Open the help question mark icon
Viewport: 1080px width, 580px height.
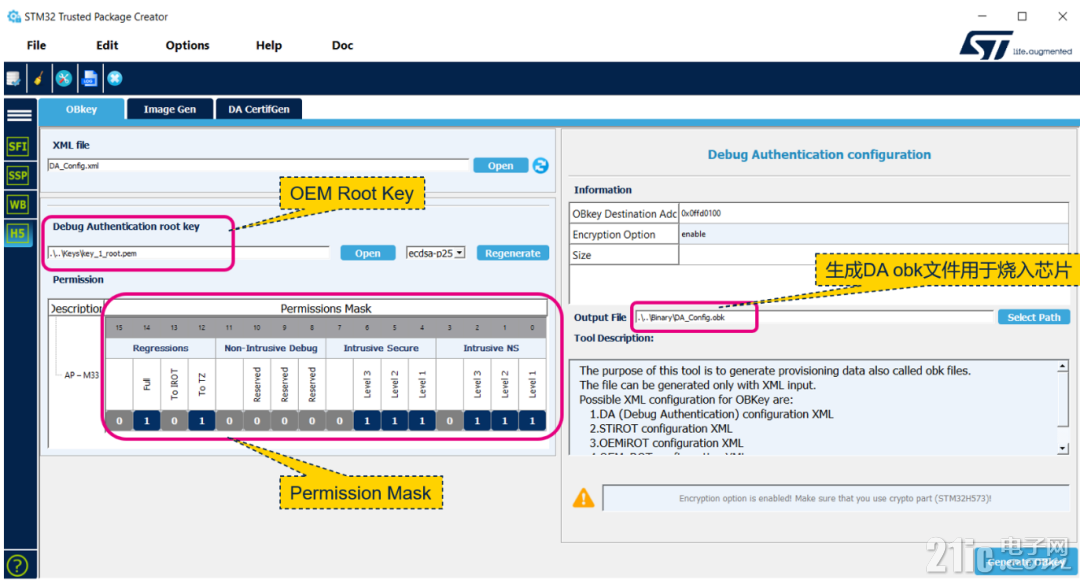click(x=17, y=566)
